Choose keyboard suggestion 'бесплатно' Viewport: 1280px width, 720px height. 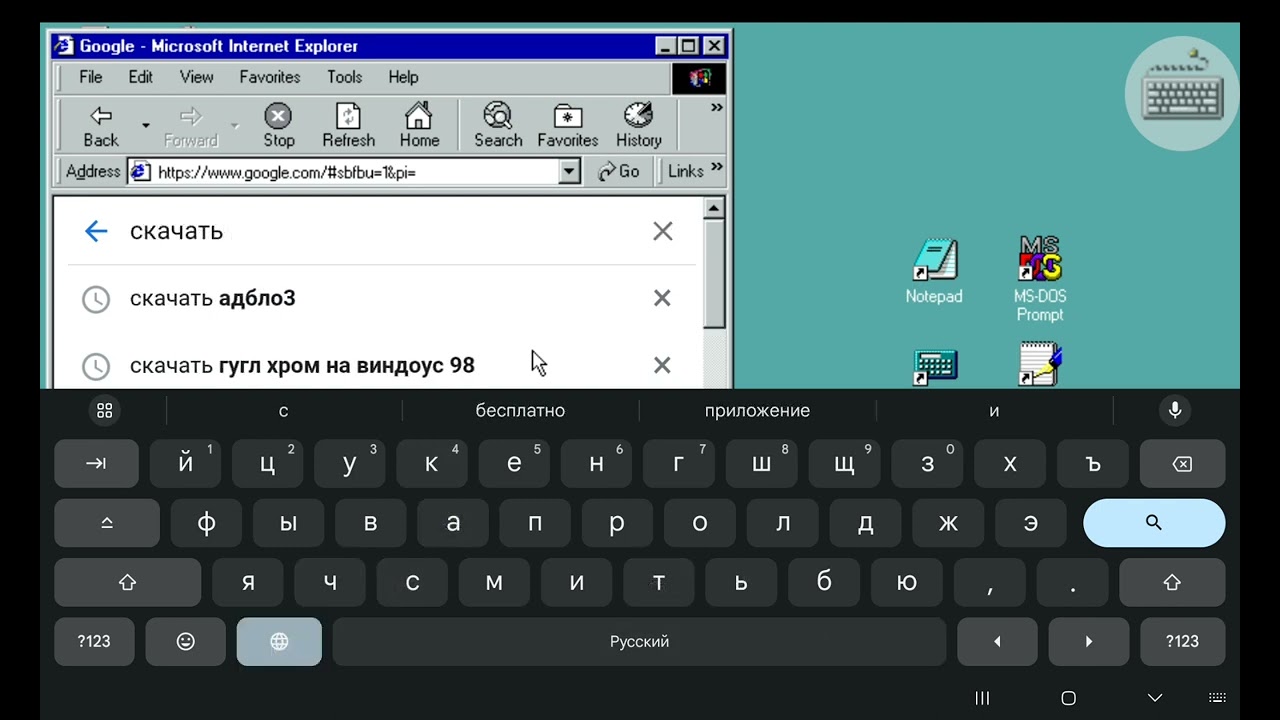point(520,410)
